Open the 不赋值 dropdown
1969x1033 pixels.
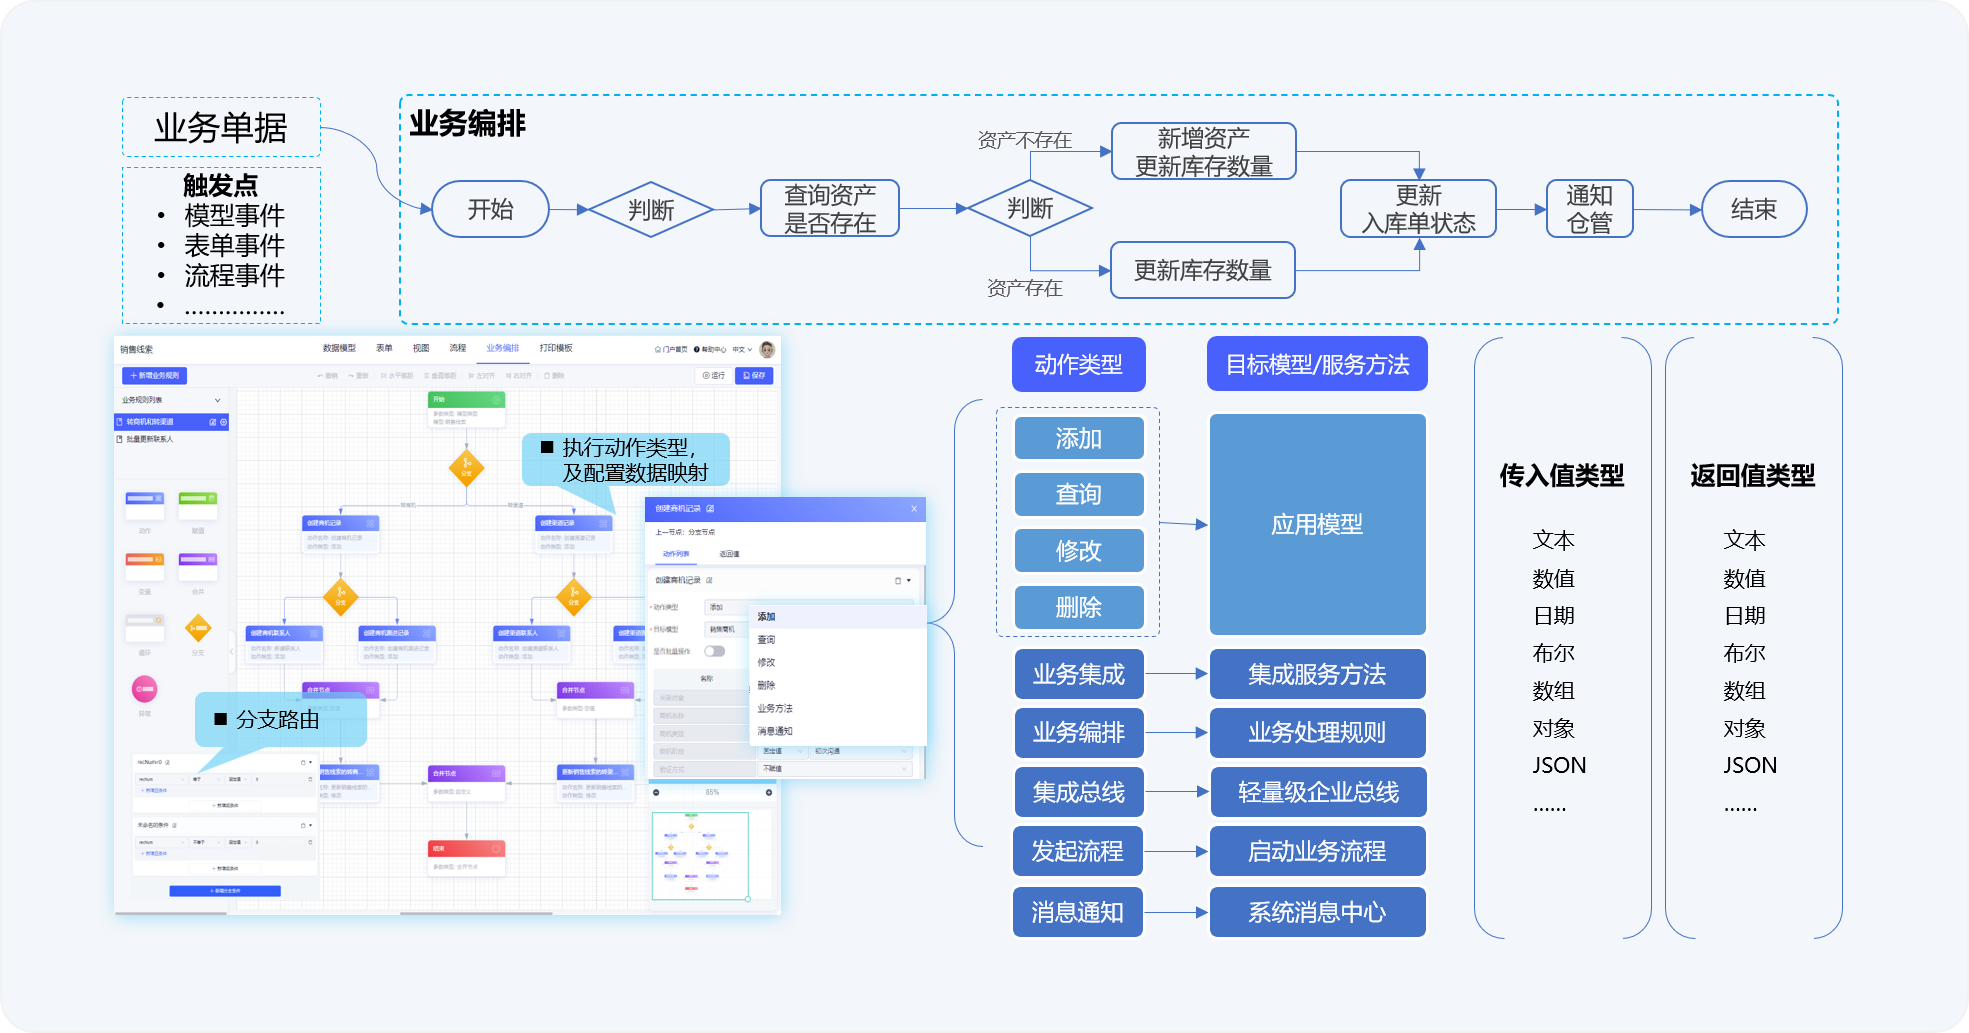[x=834, y=769]
